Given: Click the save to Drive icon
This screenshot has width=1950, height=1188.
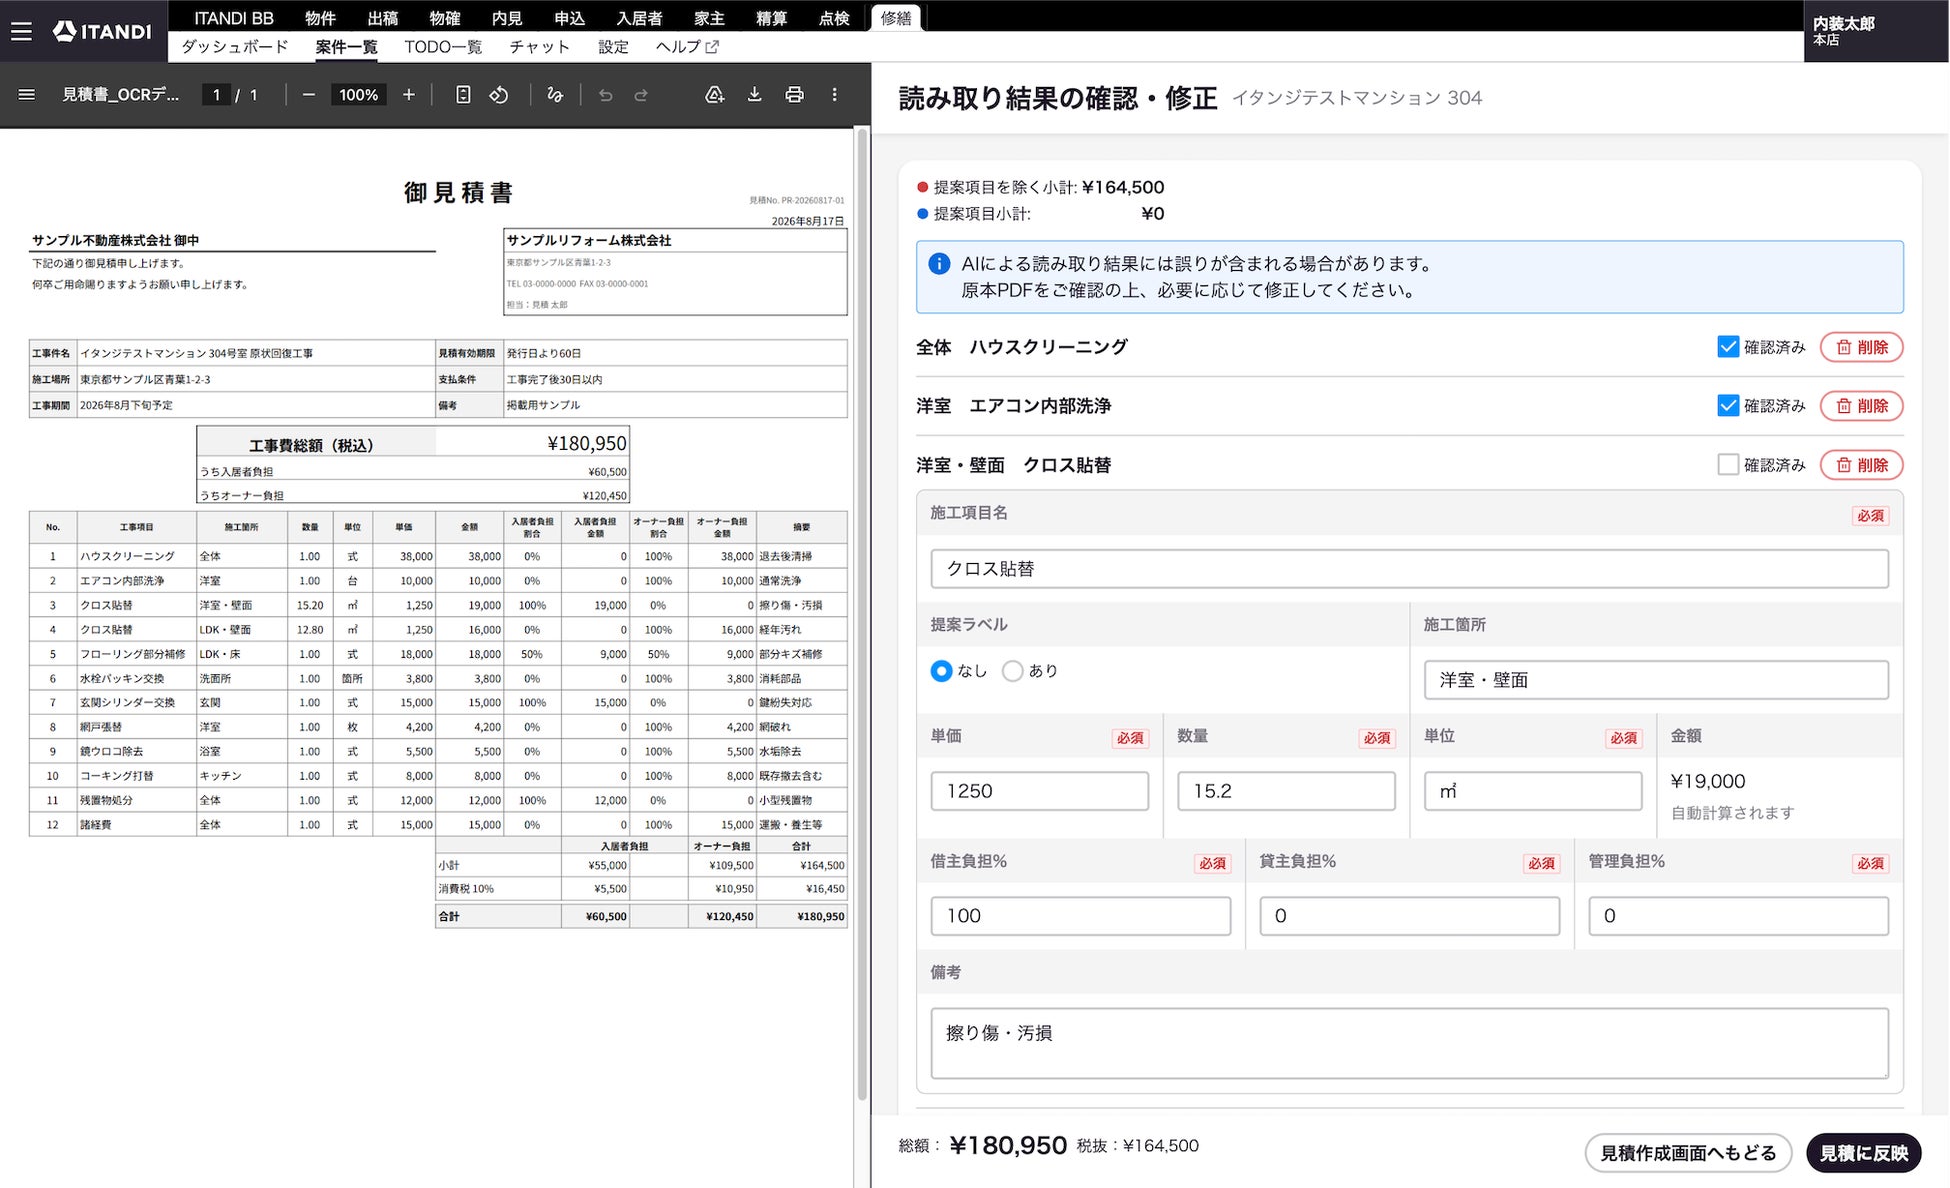Looking at the screenshot, I should coord(714,95).
